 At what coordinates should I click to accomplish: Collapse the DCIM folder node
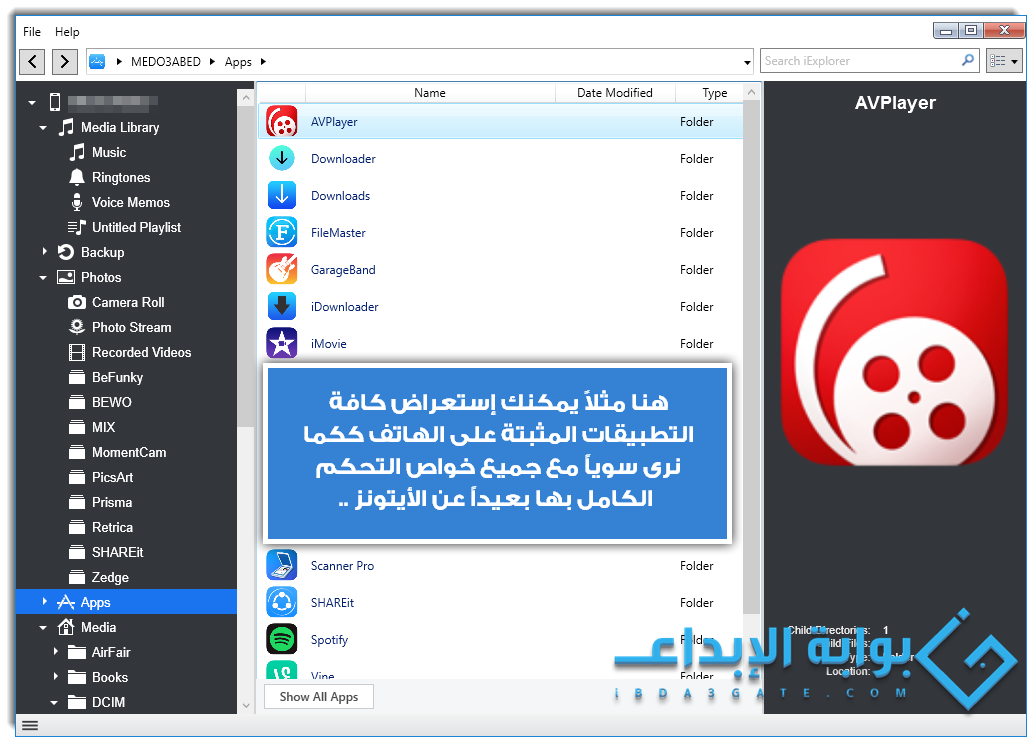(54, 703)
